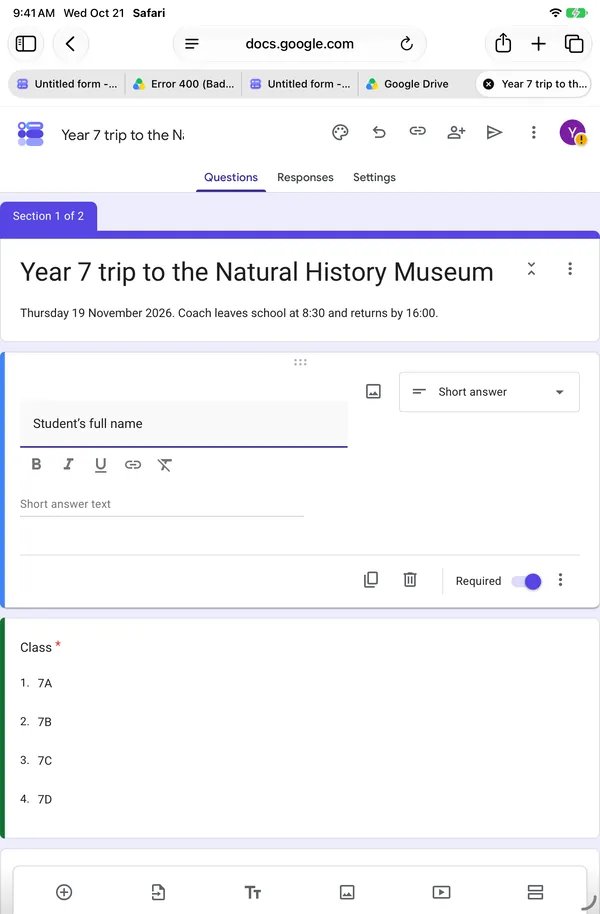This screenshot has height=914, width=600.
Task: Add an image block from toolbar
Action: pos(347,892)
